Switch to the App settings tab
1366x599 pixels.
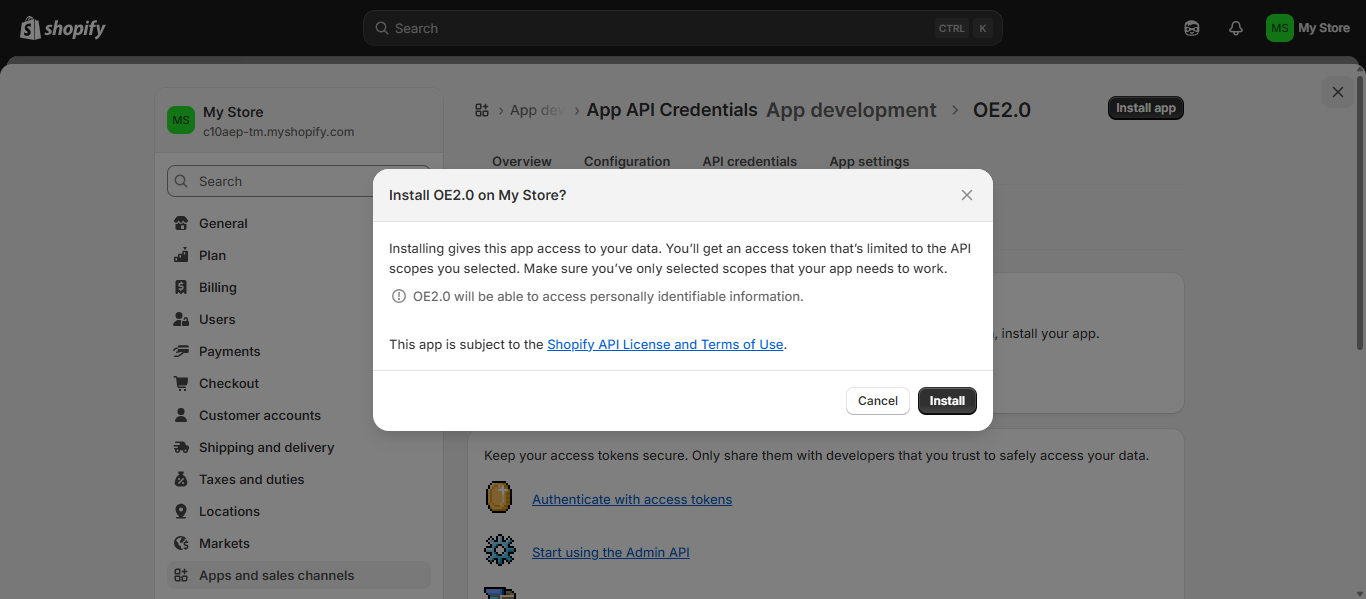point(869,161)
